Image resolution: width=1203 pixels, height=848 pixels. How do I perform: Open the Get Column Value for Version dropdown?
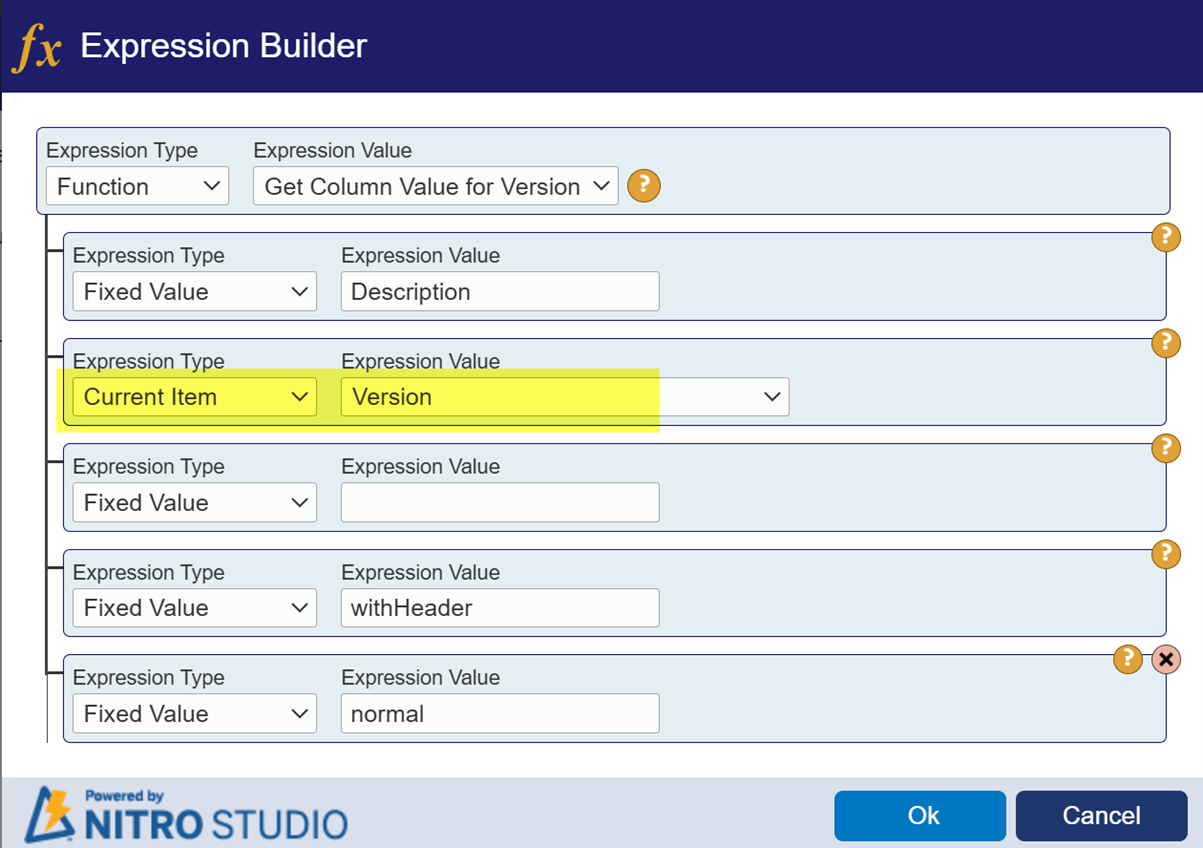[x=434, y=186]
